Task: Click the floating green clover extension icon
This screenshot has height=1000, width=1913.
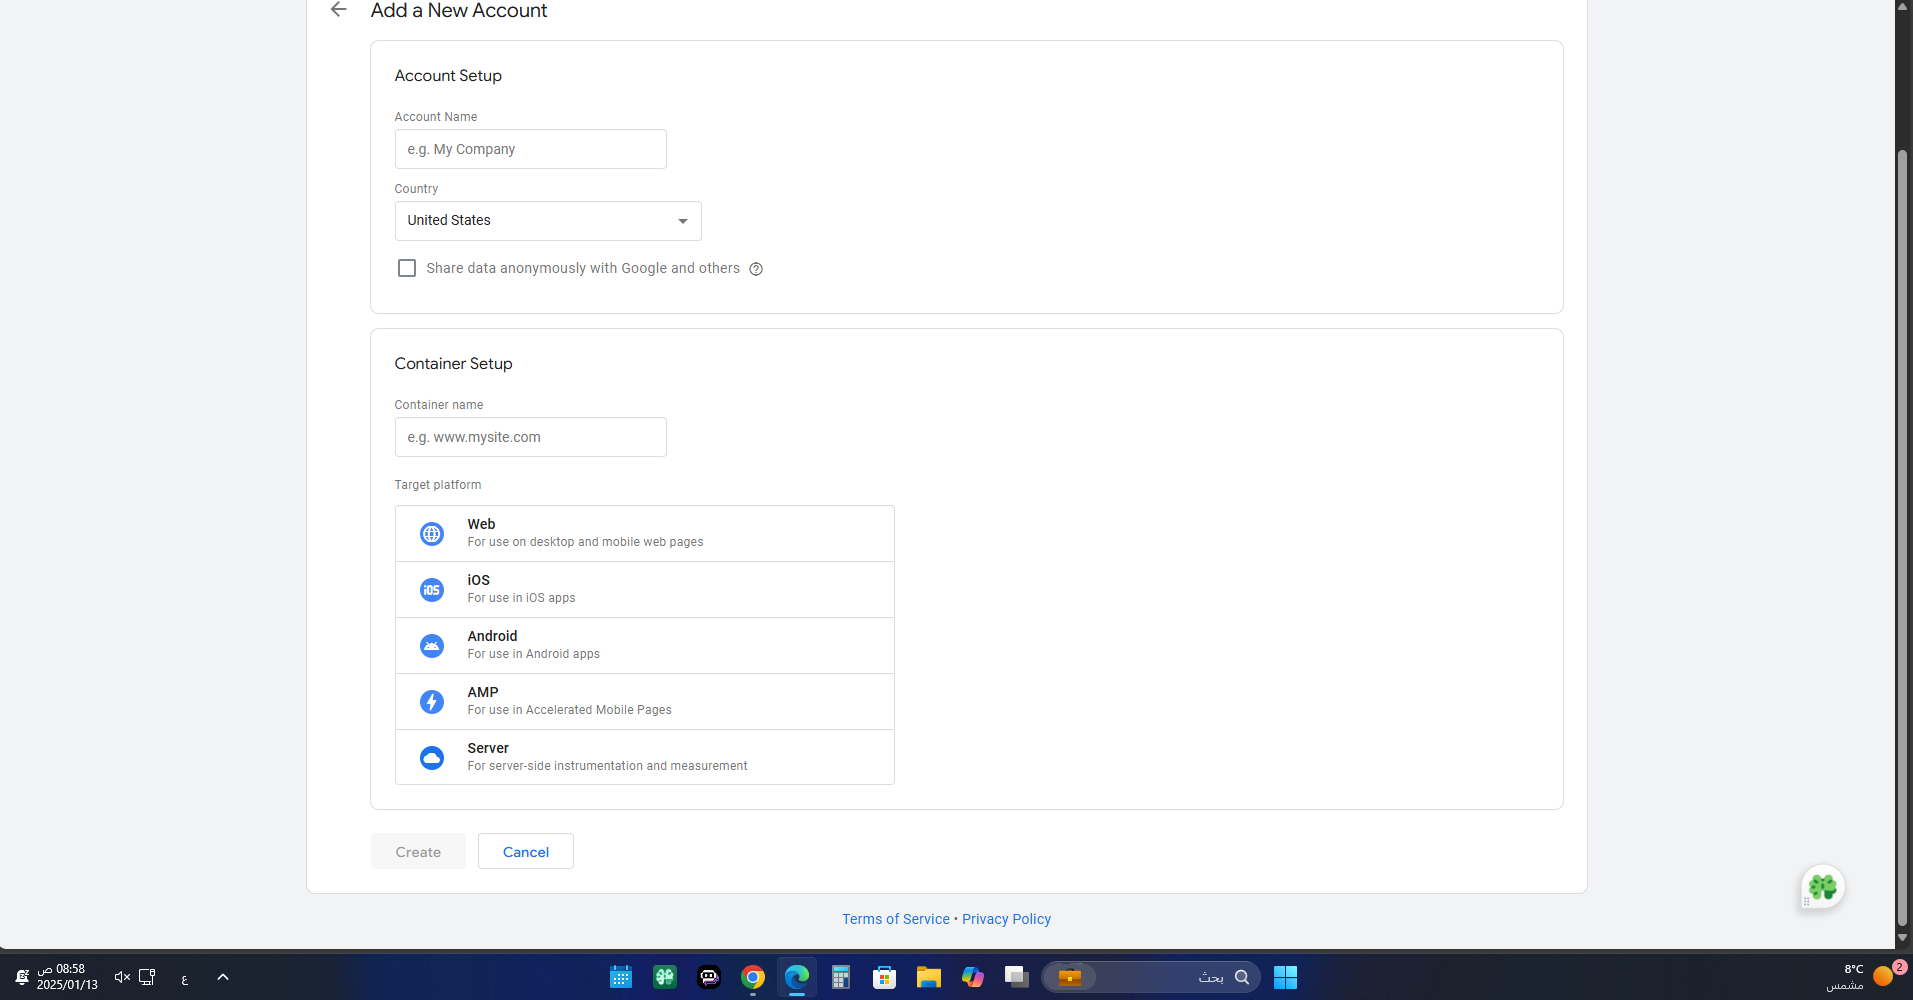Action: pos(1822,887)
